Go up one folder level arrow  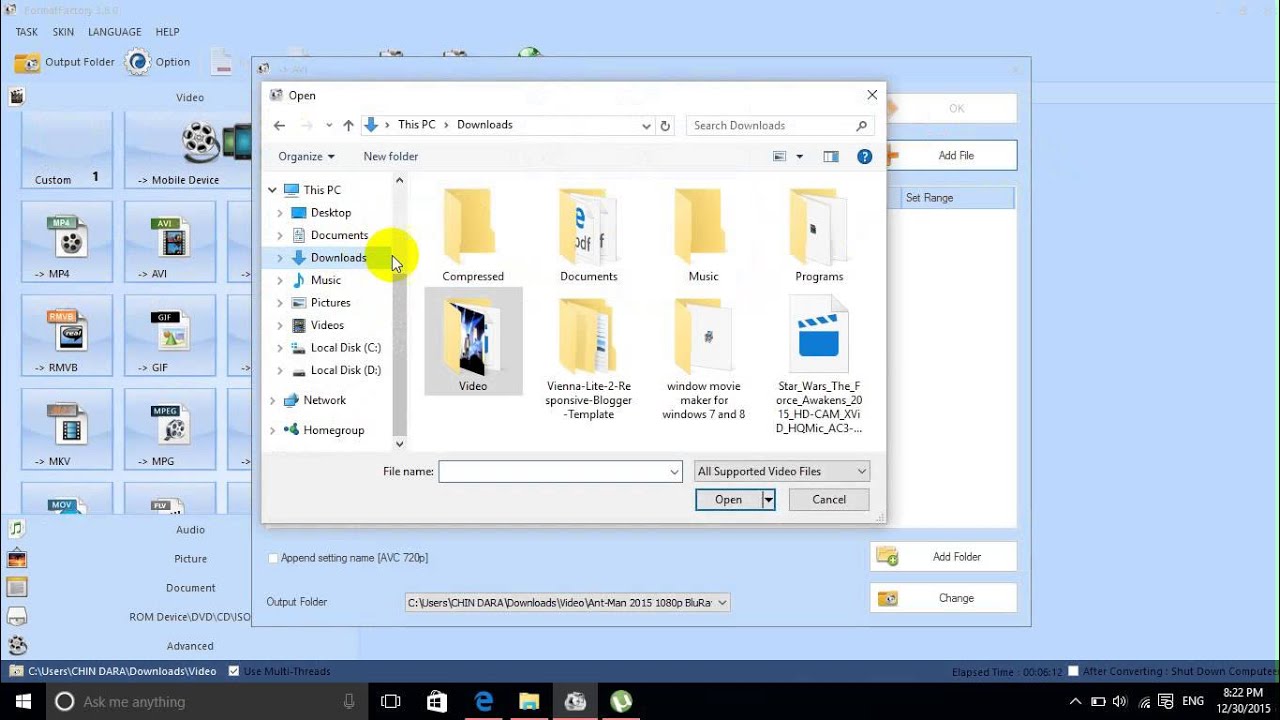pos(348,125)
